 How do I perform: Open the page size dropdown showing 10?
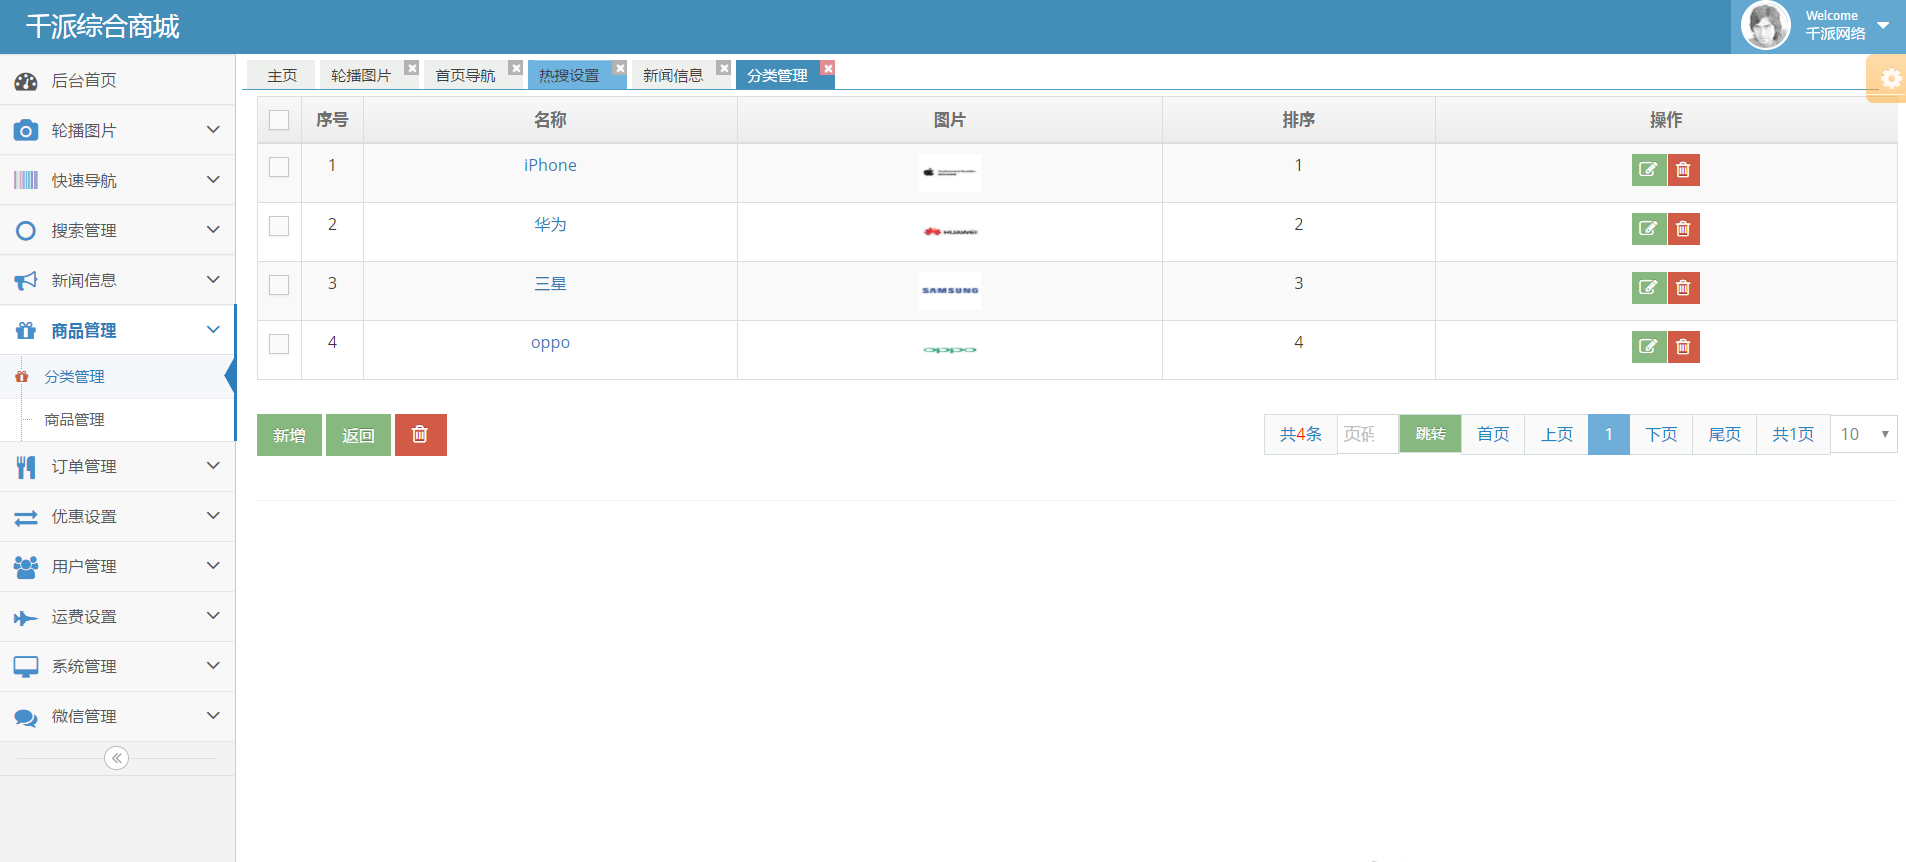(1864, 434)
